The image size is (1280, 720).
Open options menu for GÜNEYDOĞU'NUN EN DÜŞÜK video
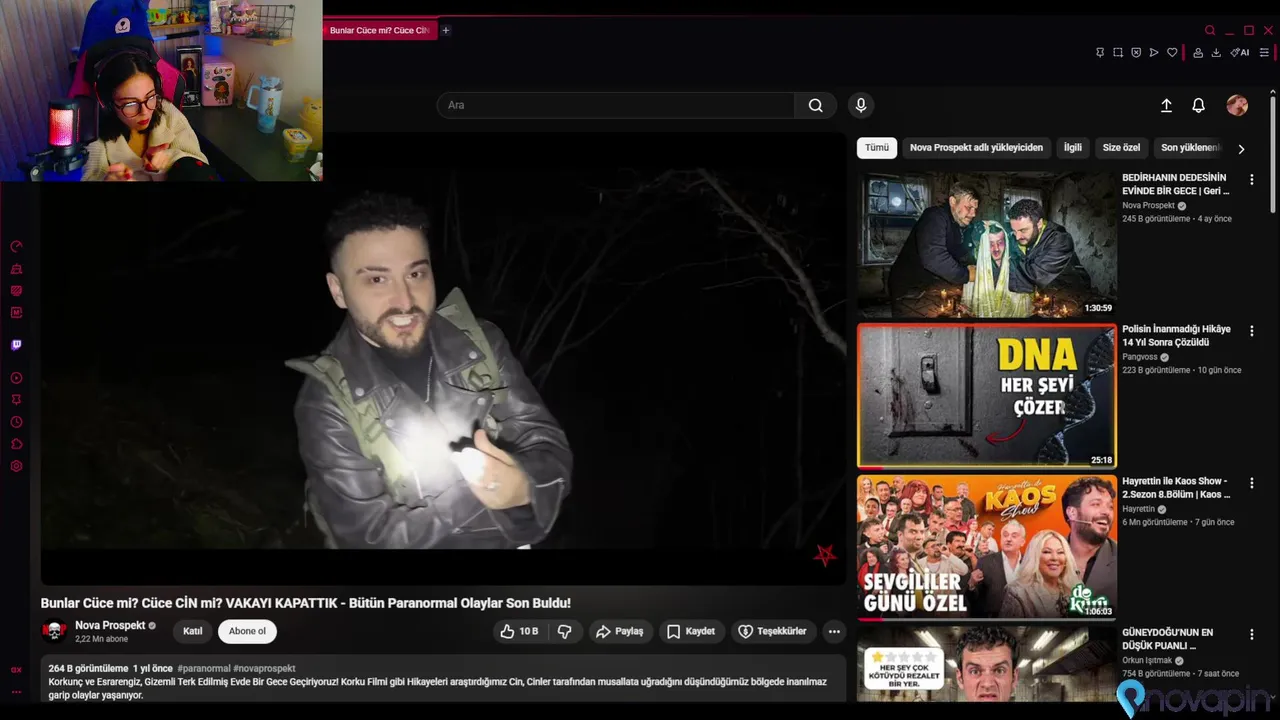tap(1251, 634)
